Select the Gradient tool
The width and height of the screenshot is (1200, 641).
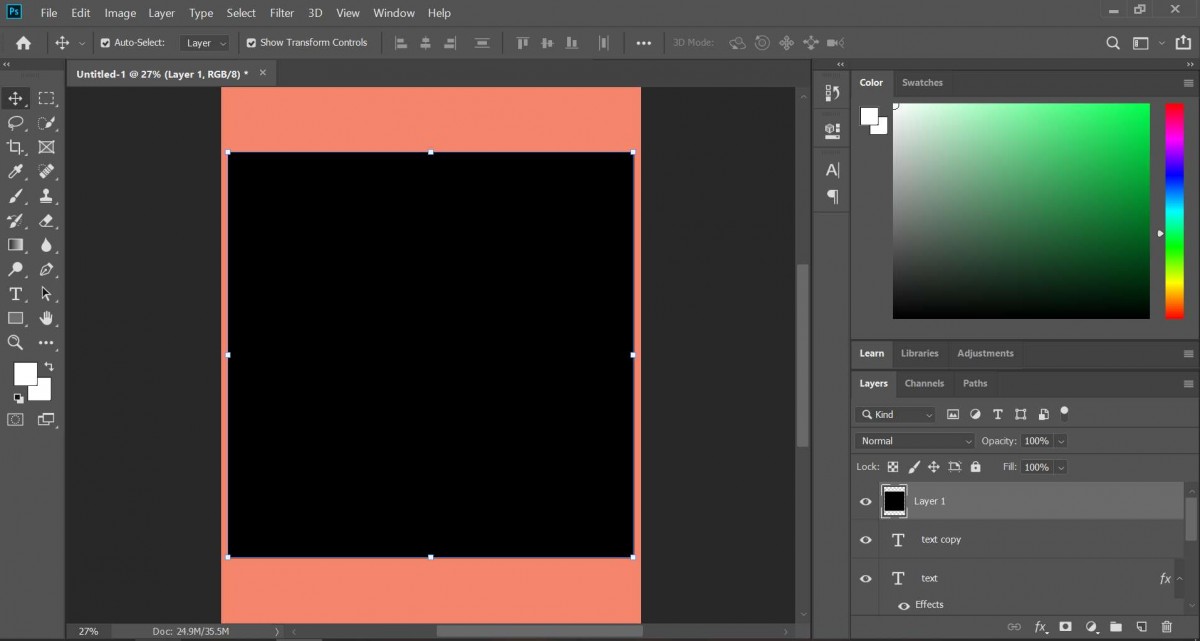click(x=16, y=245)
